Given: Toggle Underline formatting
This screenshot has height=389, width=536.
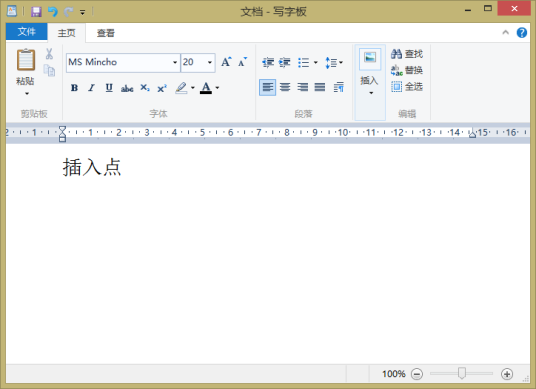Looking at the screenshot, I should click(x=109, y=88).
